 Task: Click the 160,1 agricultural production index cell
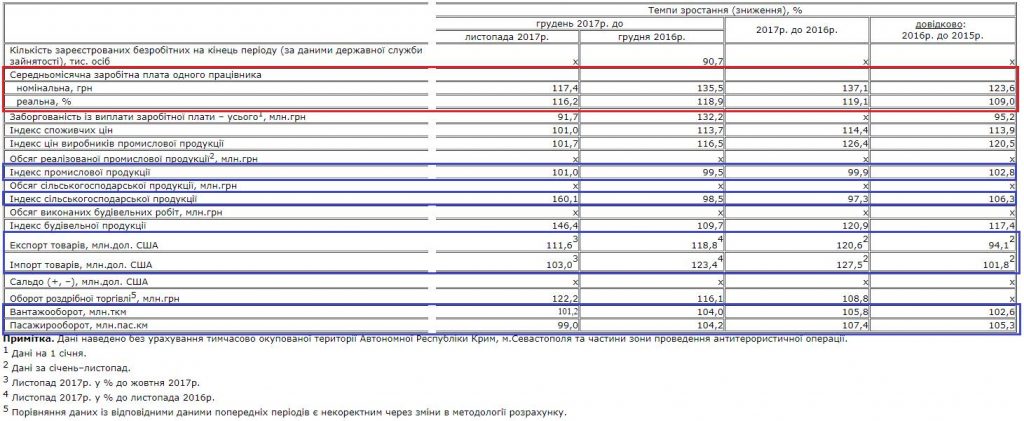pyautogui.click(x=562, y=200)
